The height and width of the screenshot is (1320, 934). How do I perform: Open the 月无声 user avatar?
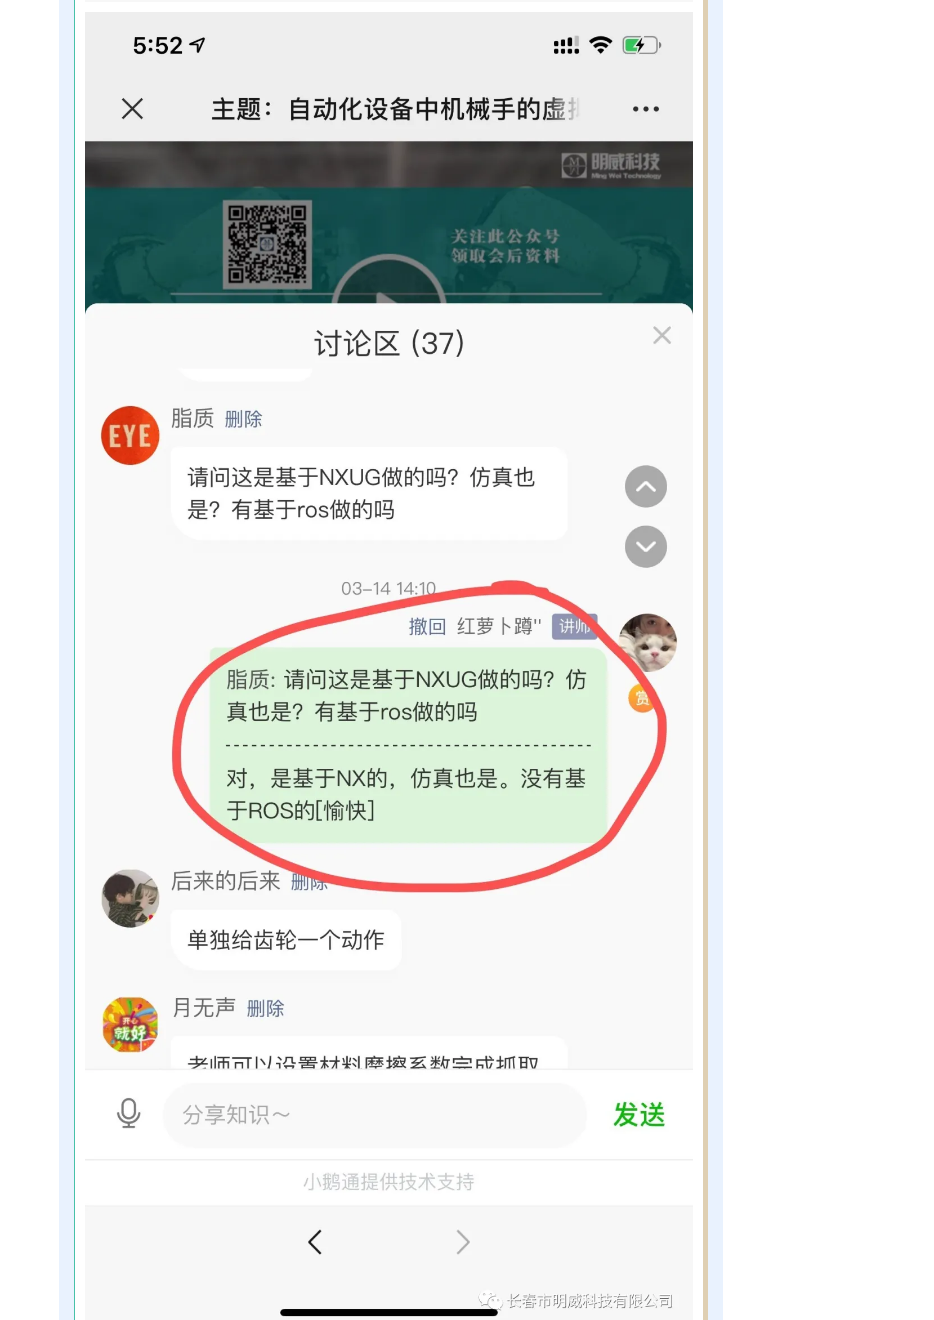(x=130, y=1025)
